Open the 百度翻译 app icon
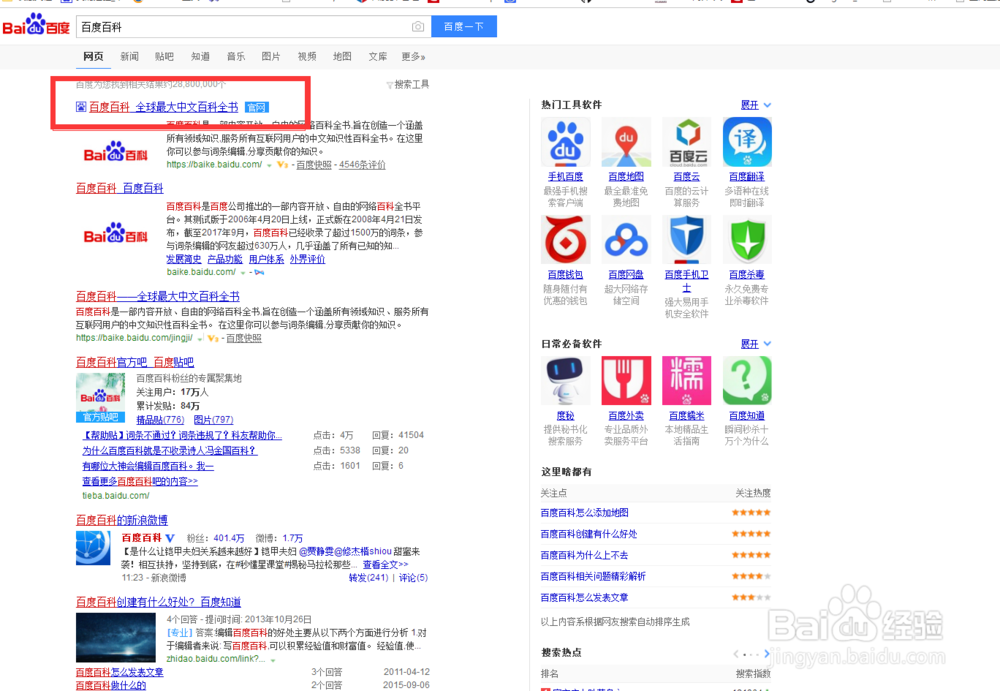Viewport: 1000px width, 691px height. click(747, 142)
